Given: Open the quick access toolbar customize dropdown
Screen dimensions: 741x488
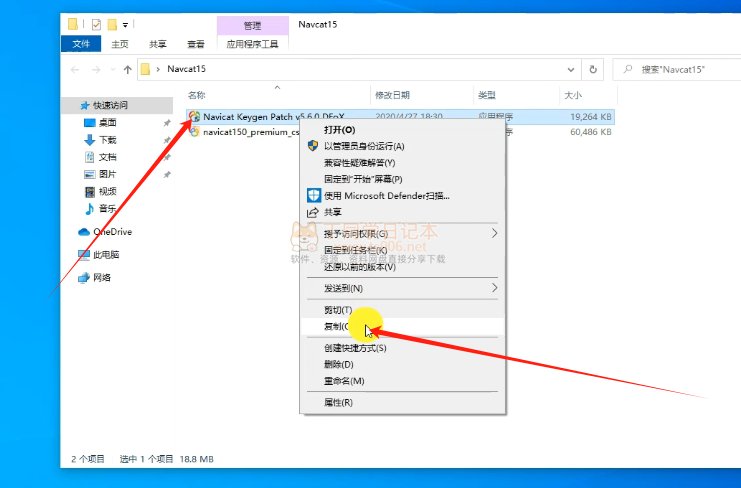Looking at the screenshot, I should pyautogui.click(x=125, y=25).
